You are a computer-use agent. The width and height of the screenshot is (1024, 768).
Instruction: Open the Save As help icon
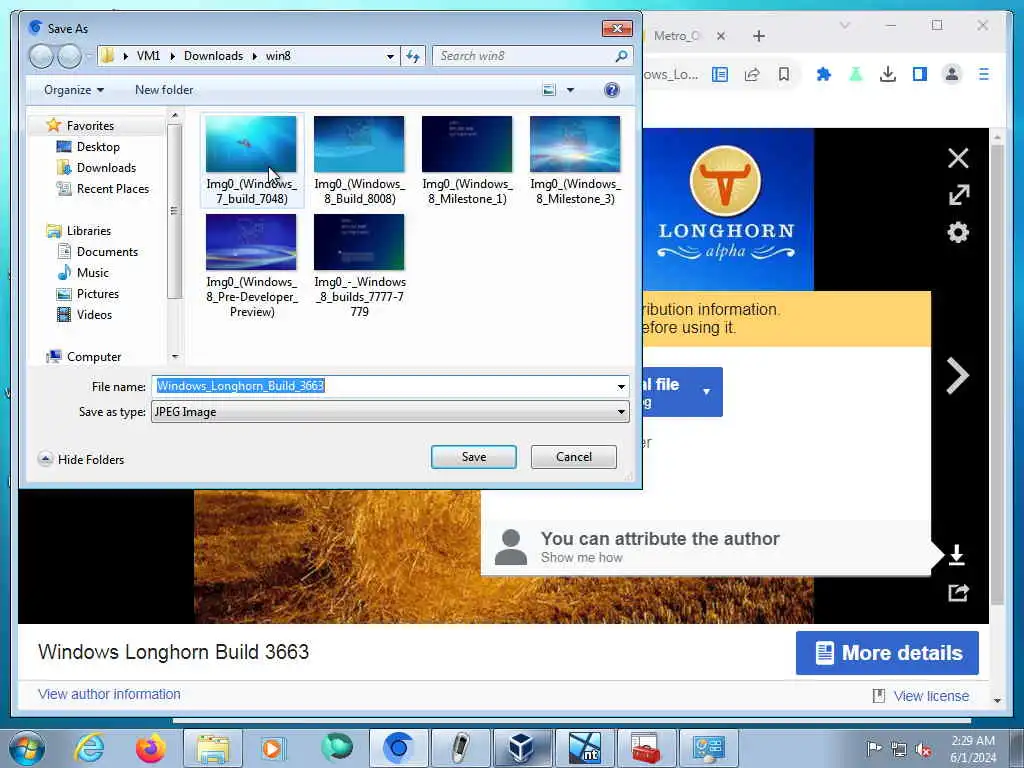pos(612,90)
